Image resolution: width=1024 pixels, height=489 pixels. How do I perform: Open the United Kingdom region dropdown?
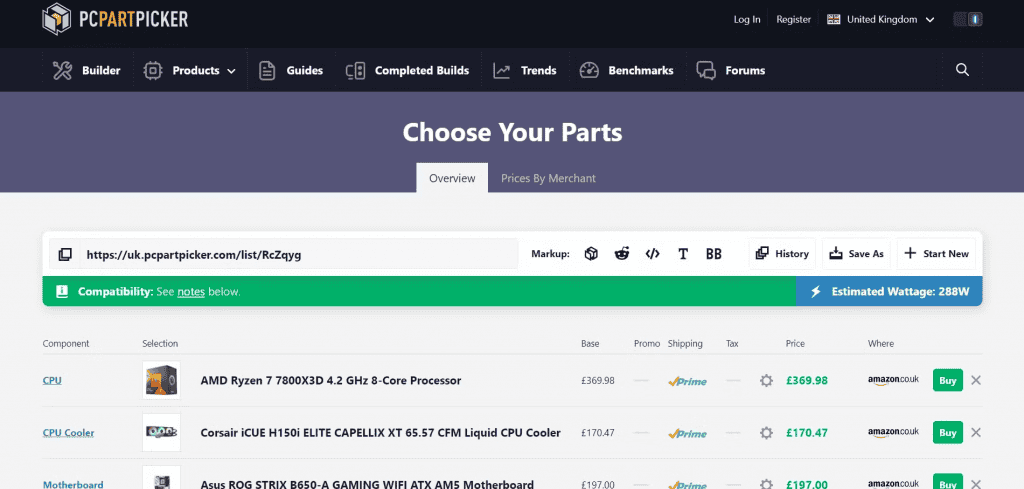(881, 20)
